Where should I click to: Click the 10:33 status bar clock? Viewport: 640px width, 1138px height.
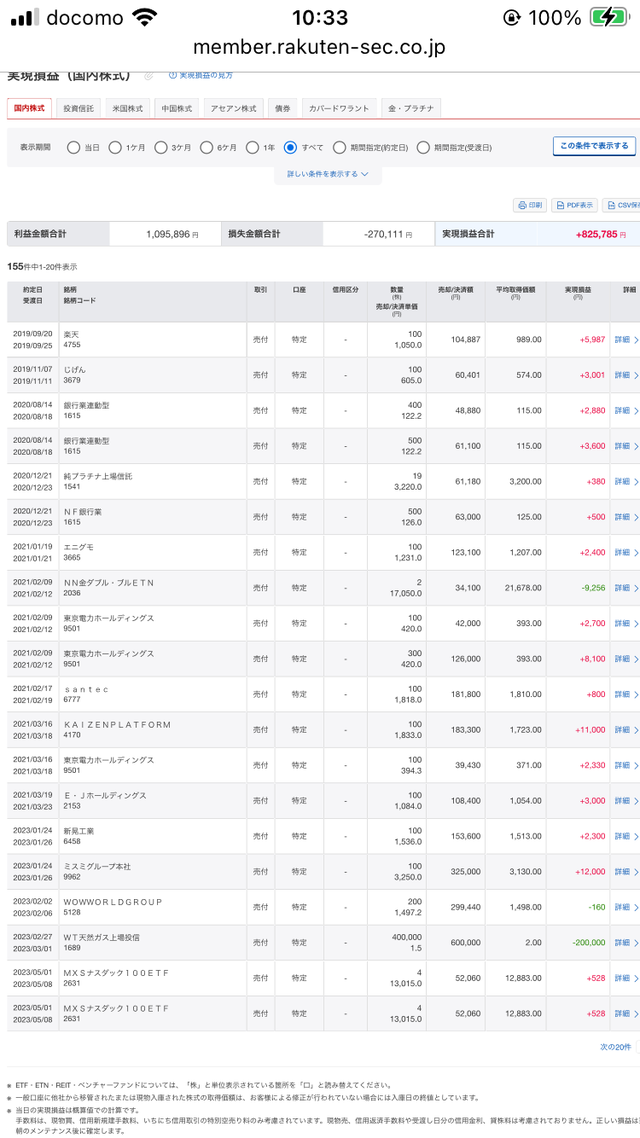pos(319,17)
